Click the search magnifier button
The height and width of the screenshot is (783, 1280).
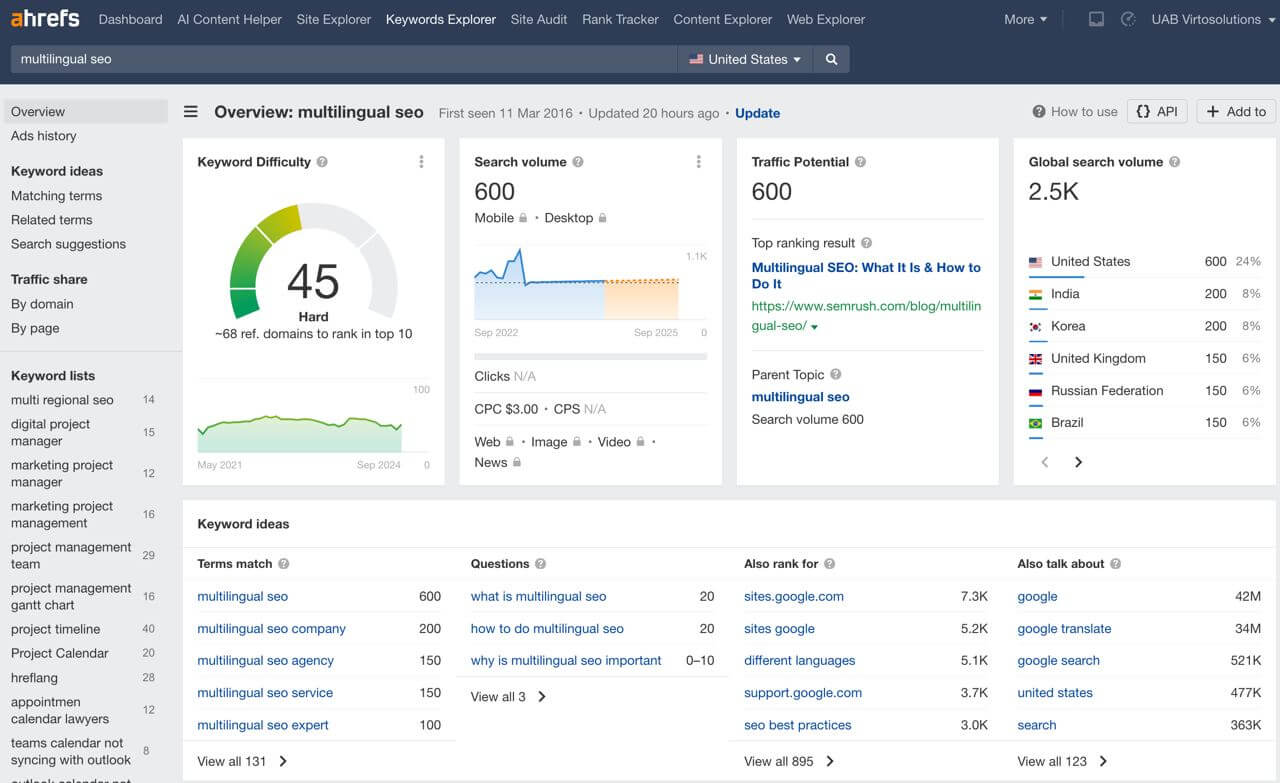[x=831, y=59]
